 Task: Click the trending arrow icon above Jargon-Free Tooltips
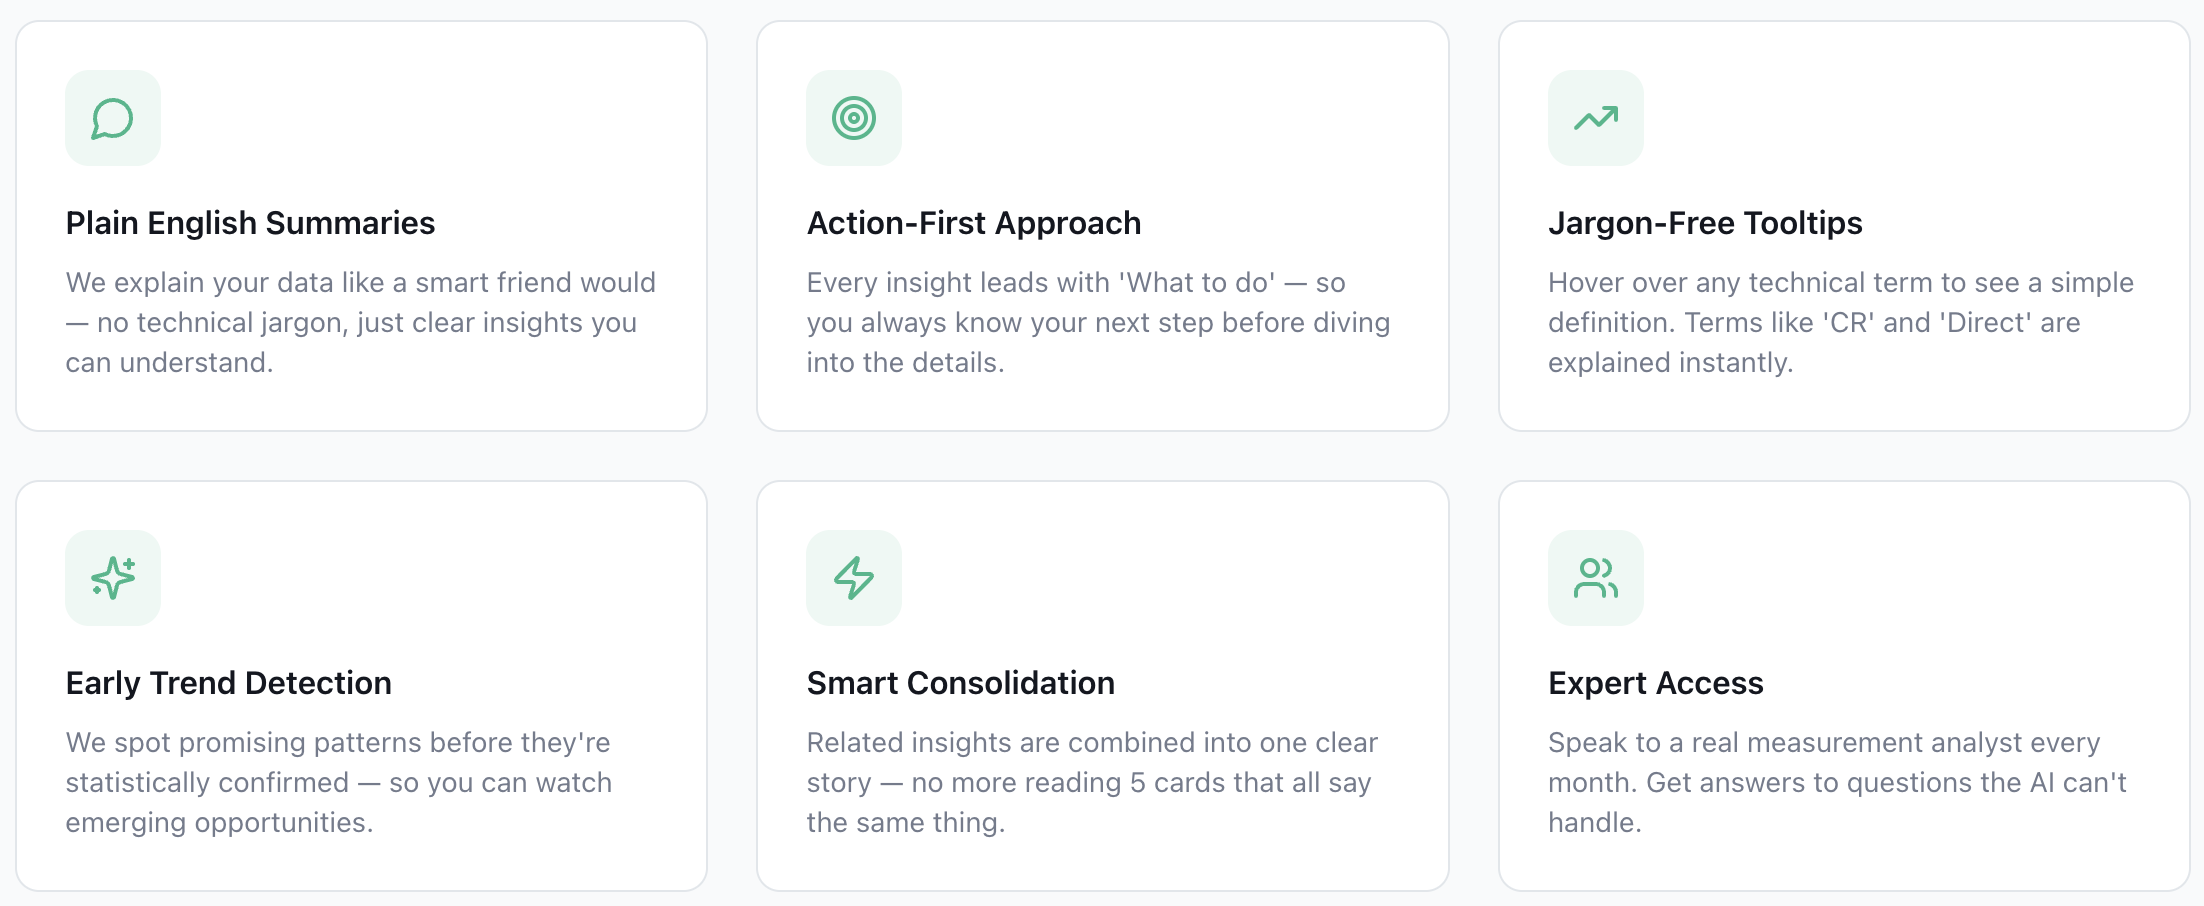[x=1595, y=118]
